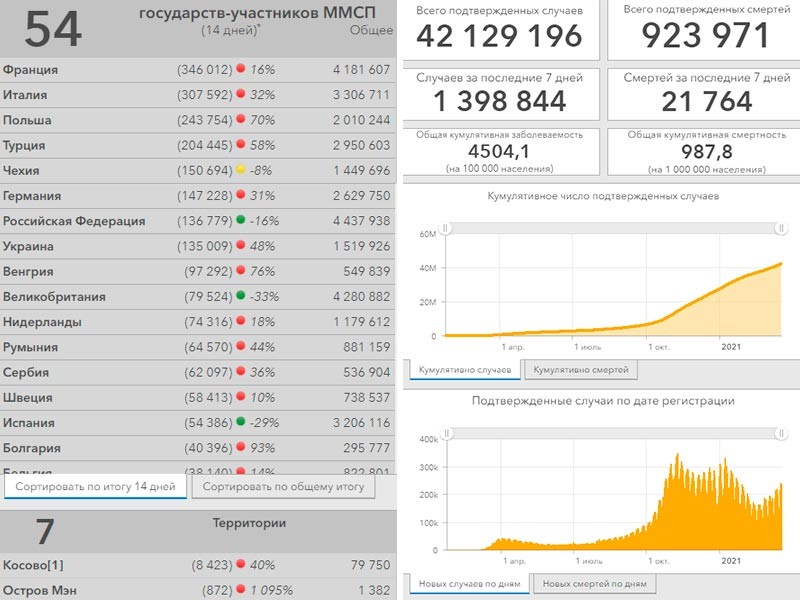
Task: Click the red indicator dot next to Франция
Action: pos(241,70)
